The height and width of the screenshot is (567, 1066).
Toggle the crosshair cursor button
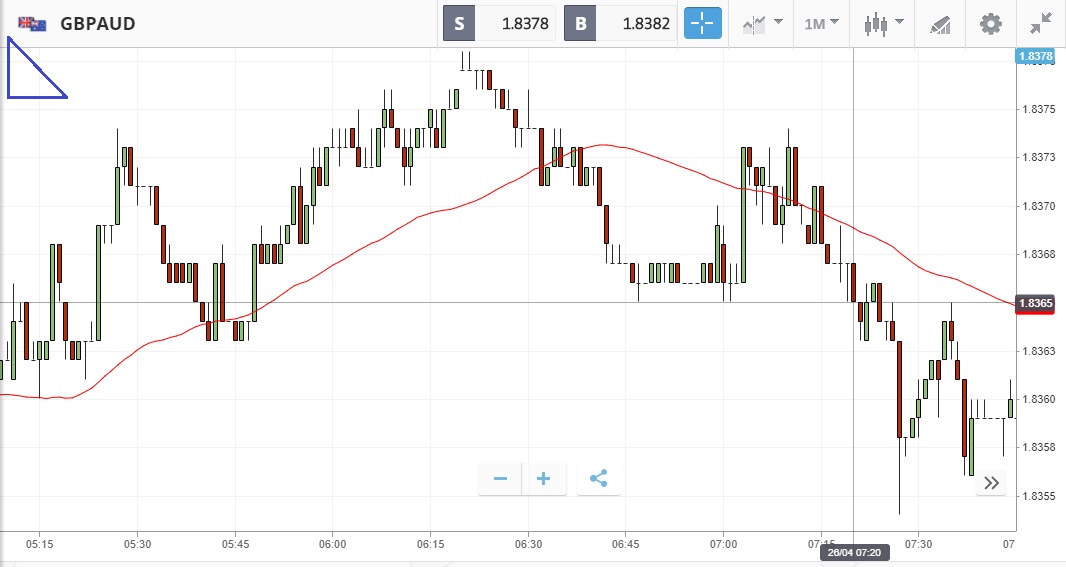(x=703, y=23)
